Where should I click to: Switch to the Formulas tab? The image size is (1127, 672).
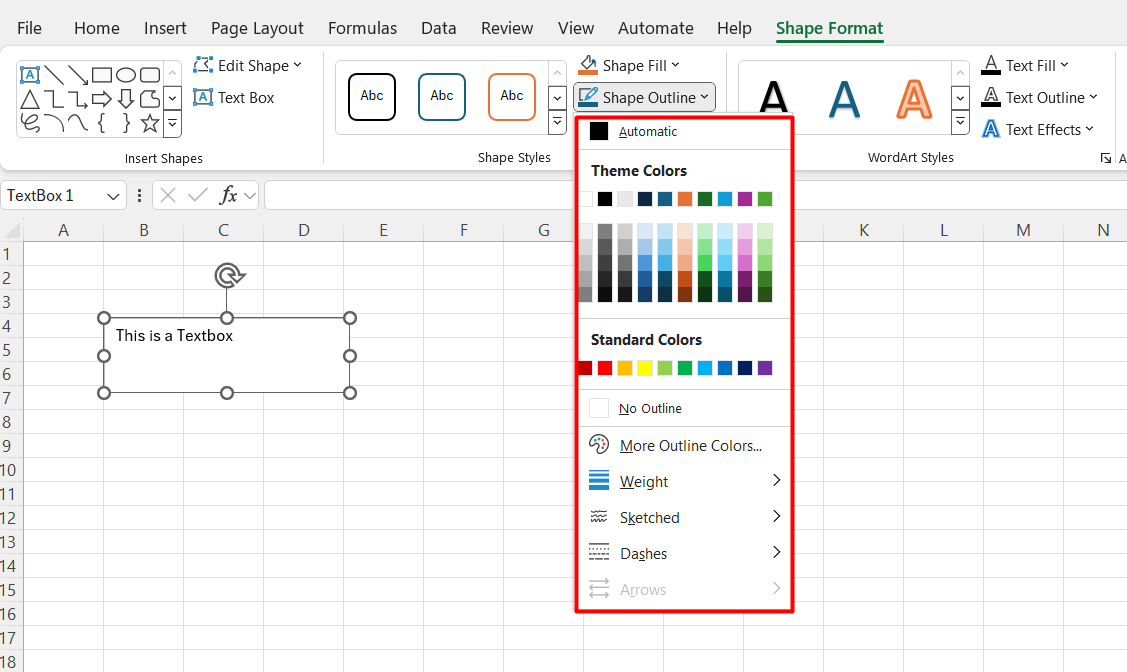click(362, 28)
